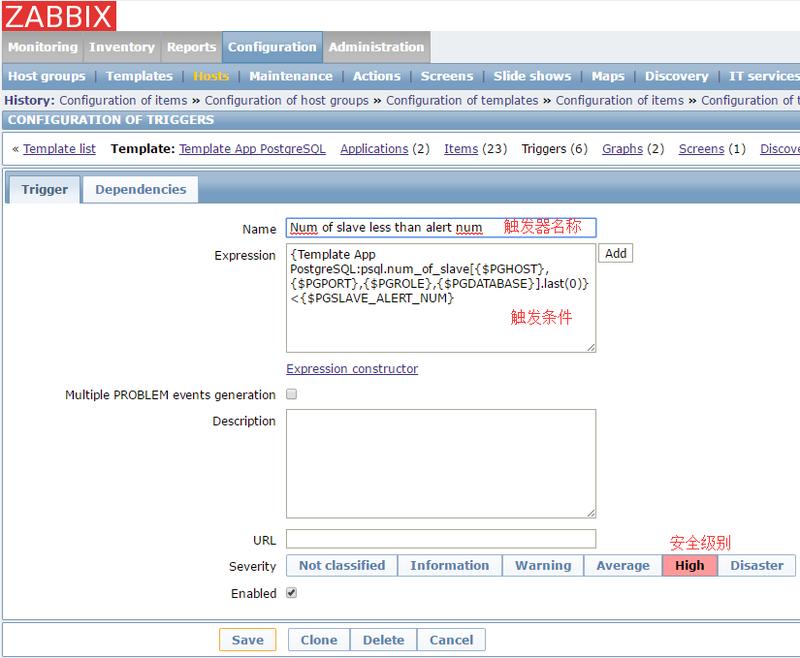Click in the trigger Name field
The height and width of the screenshot is (658, 800).
[x=440, y=228]
